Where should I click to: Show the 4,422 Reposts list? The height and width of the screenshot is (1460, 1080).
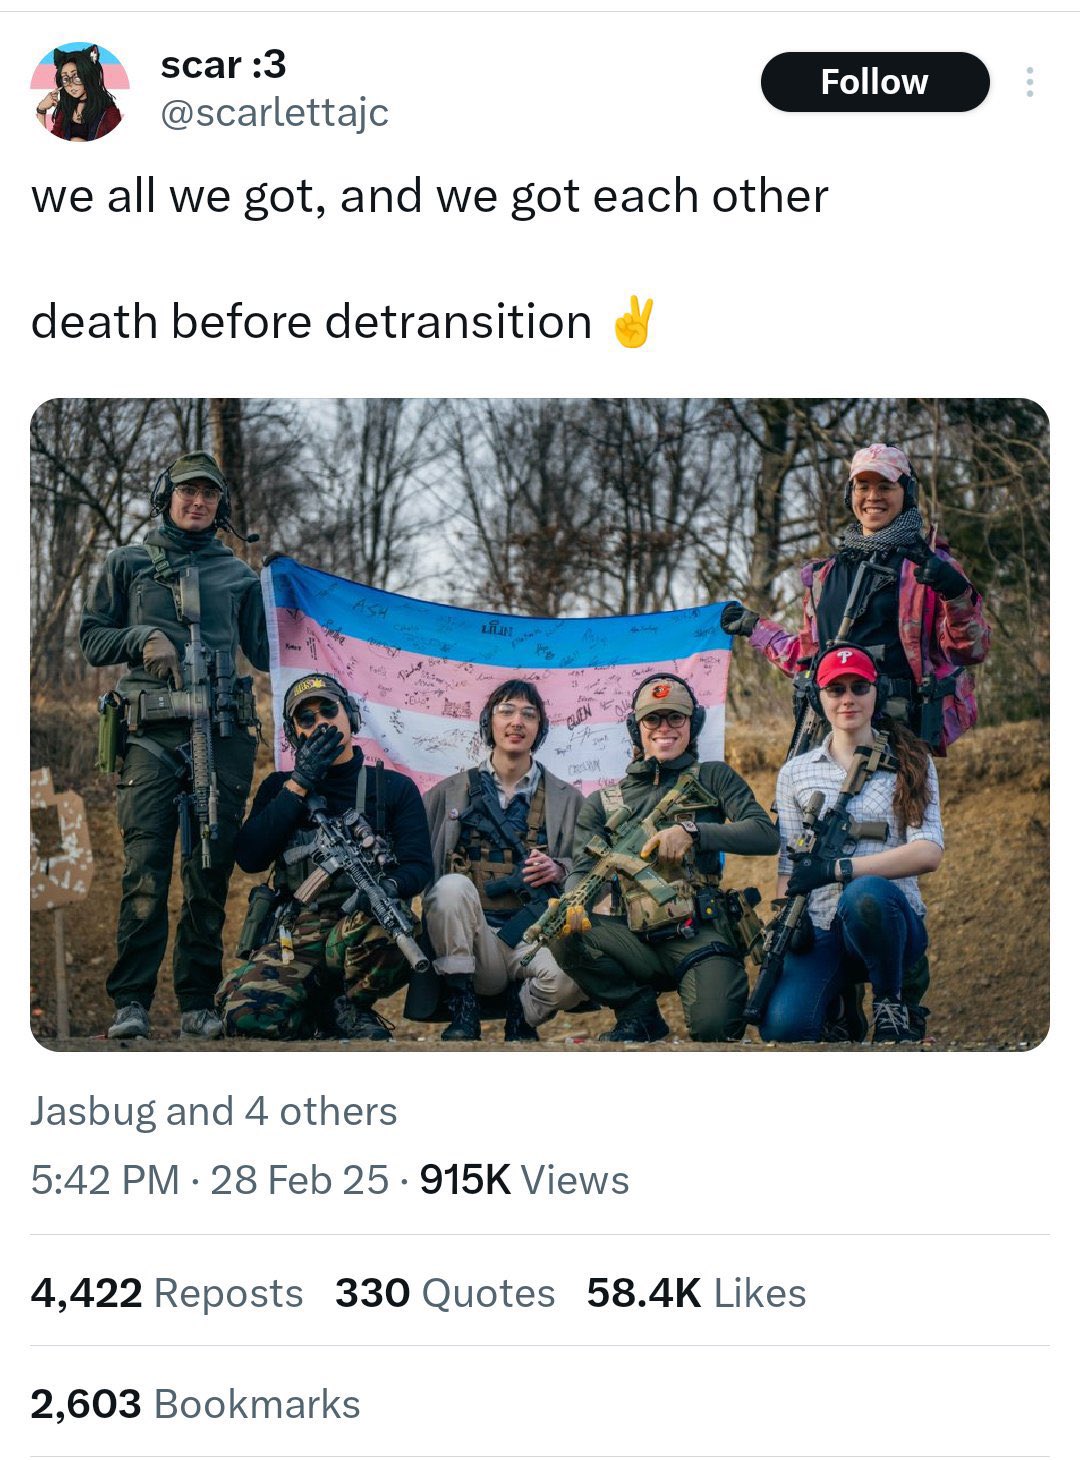point(167,1293)
